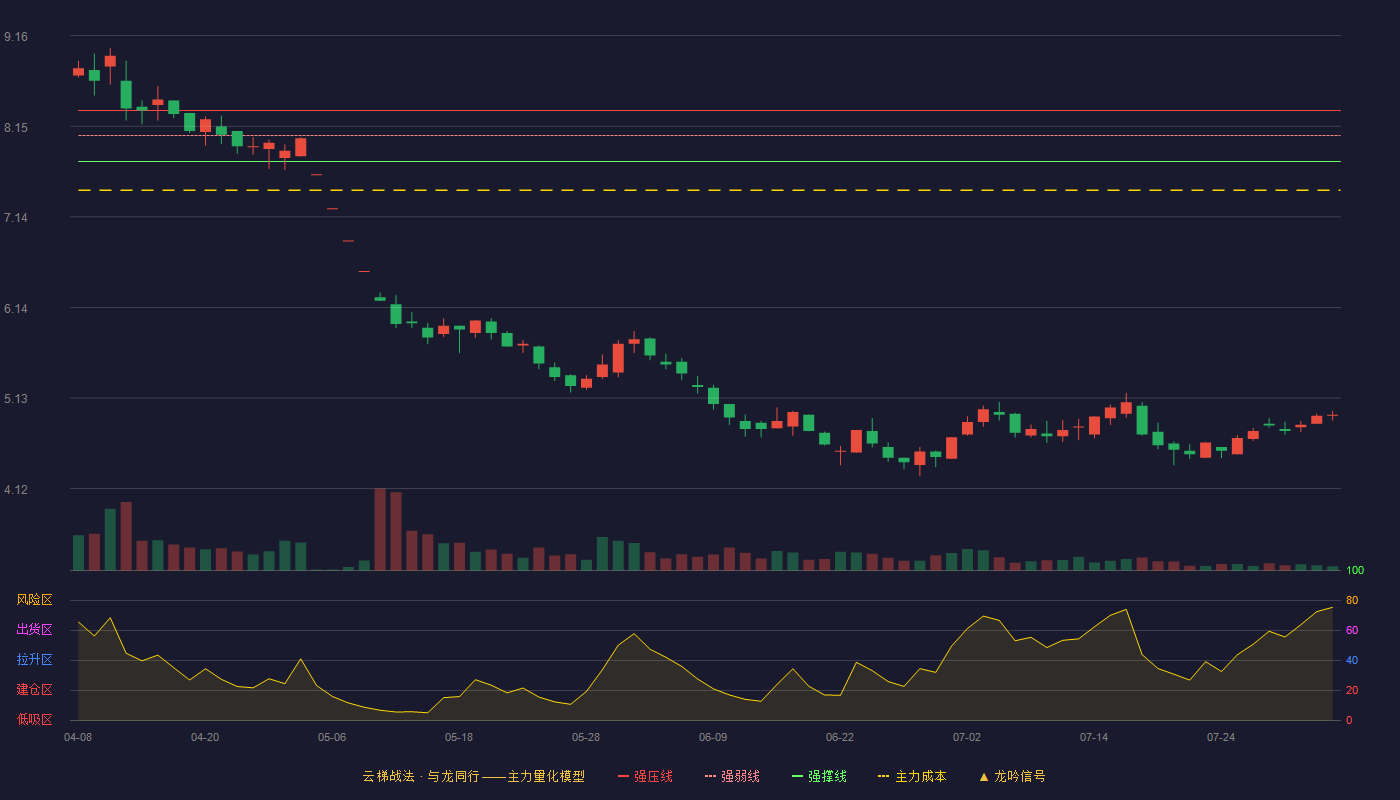
Task: Click the last candlestick at far right
Action: point(1332,415)
